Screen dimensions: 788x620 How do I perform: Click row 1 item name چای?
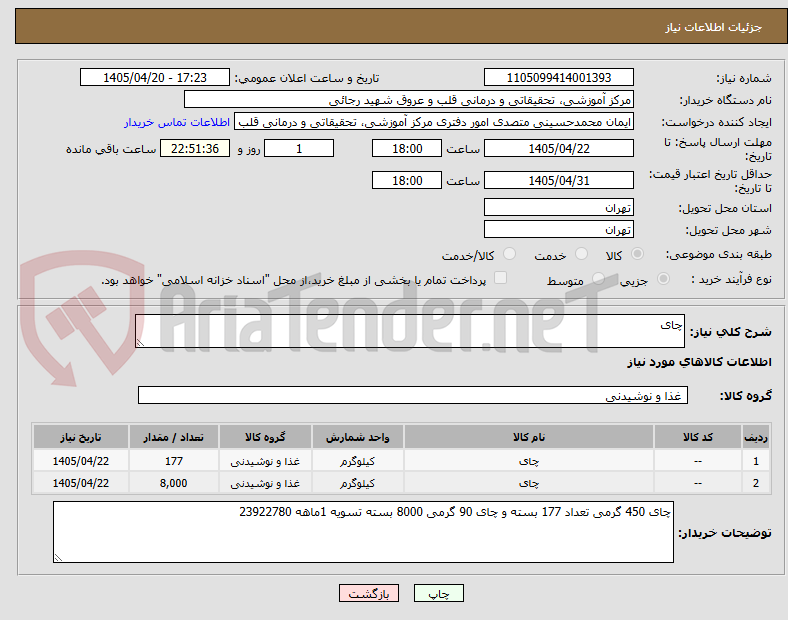pyautogui.click(x=529, y=461)
